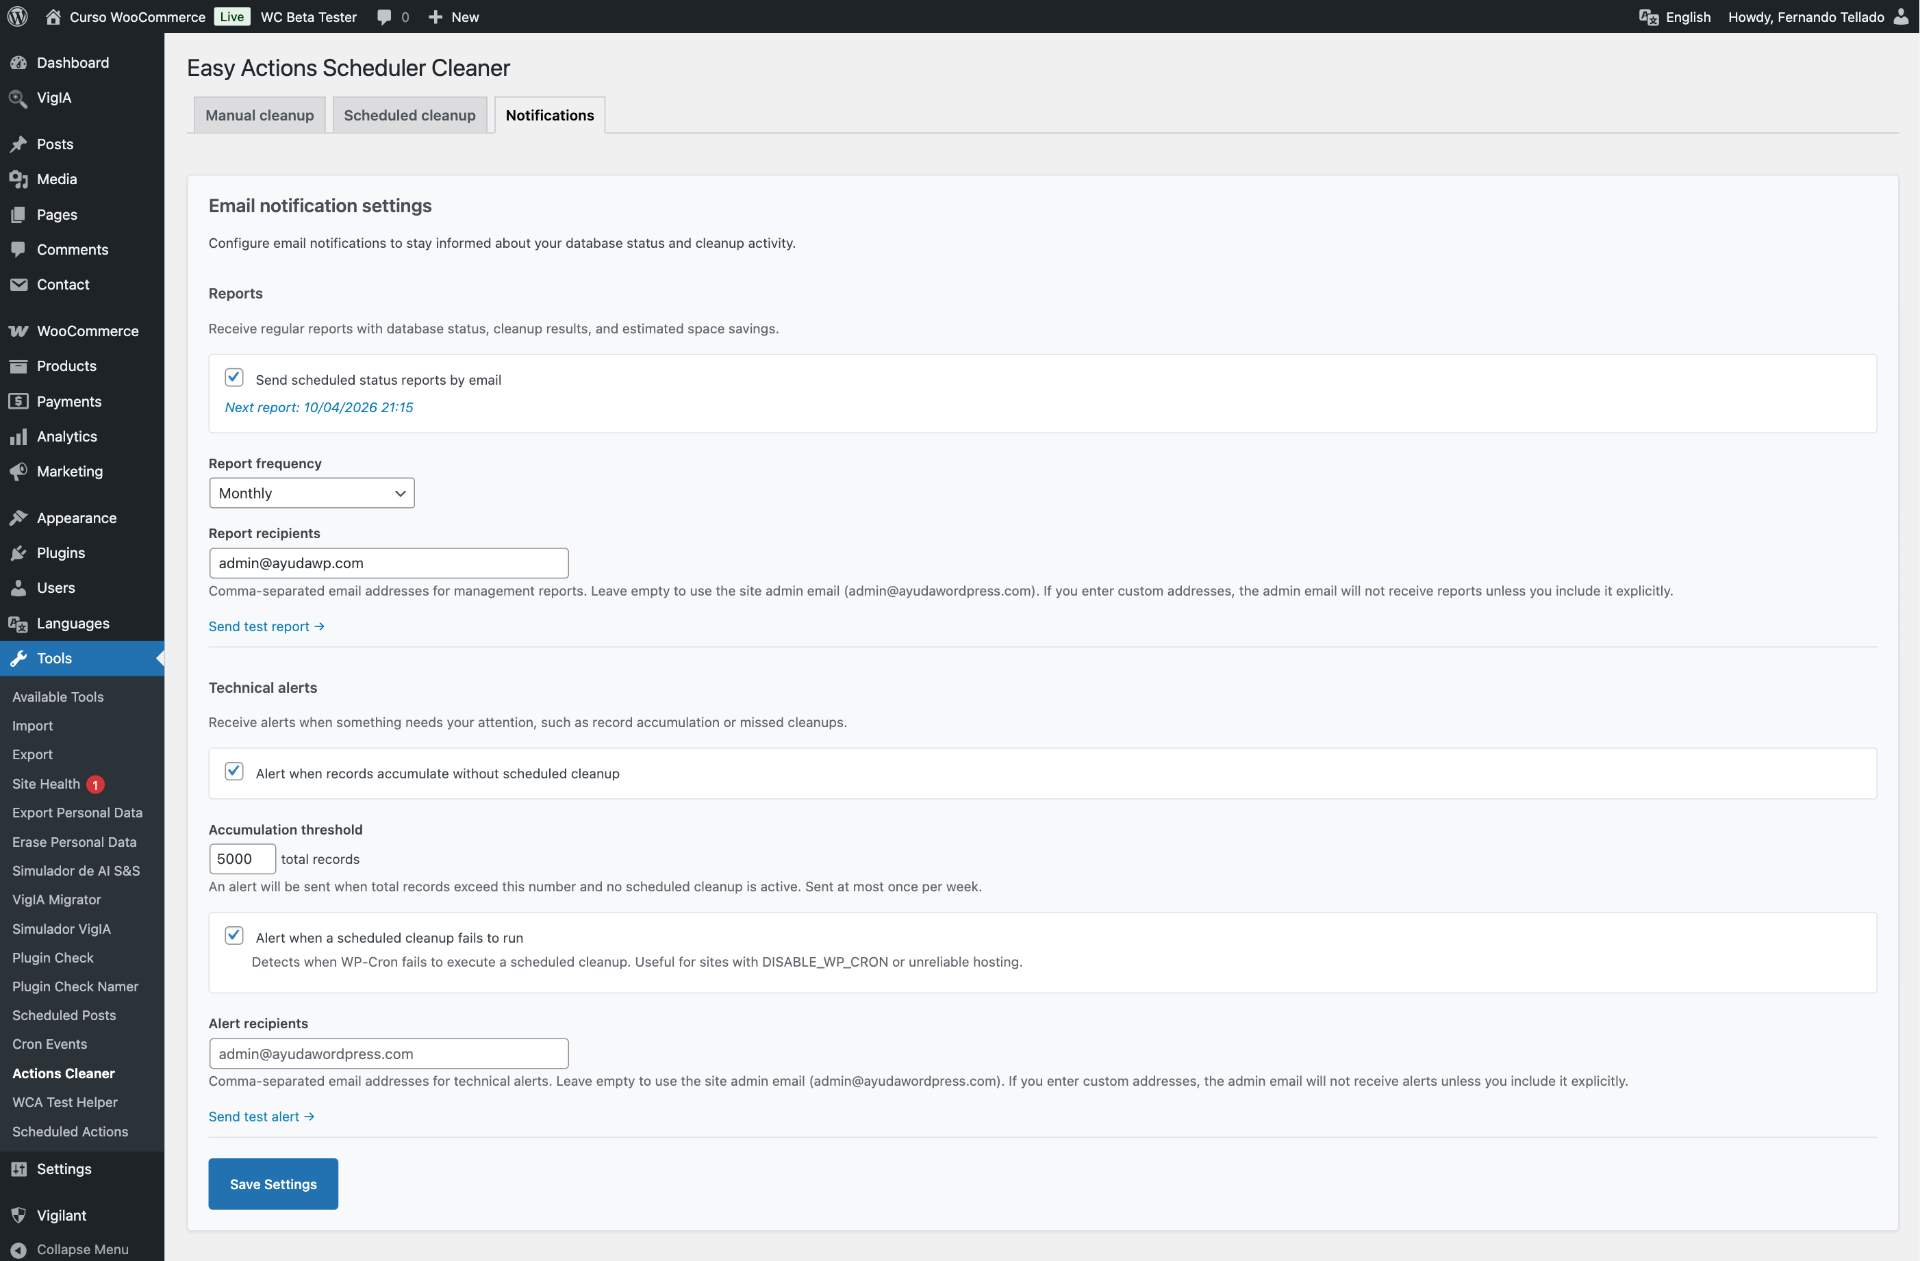
Task: Click the WooCommerce sidebar icon
Action: point(18,331)
